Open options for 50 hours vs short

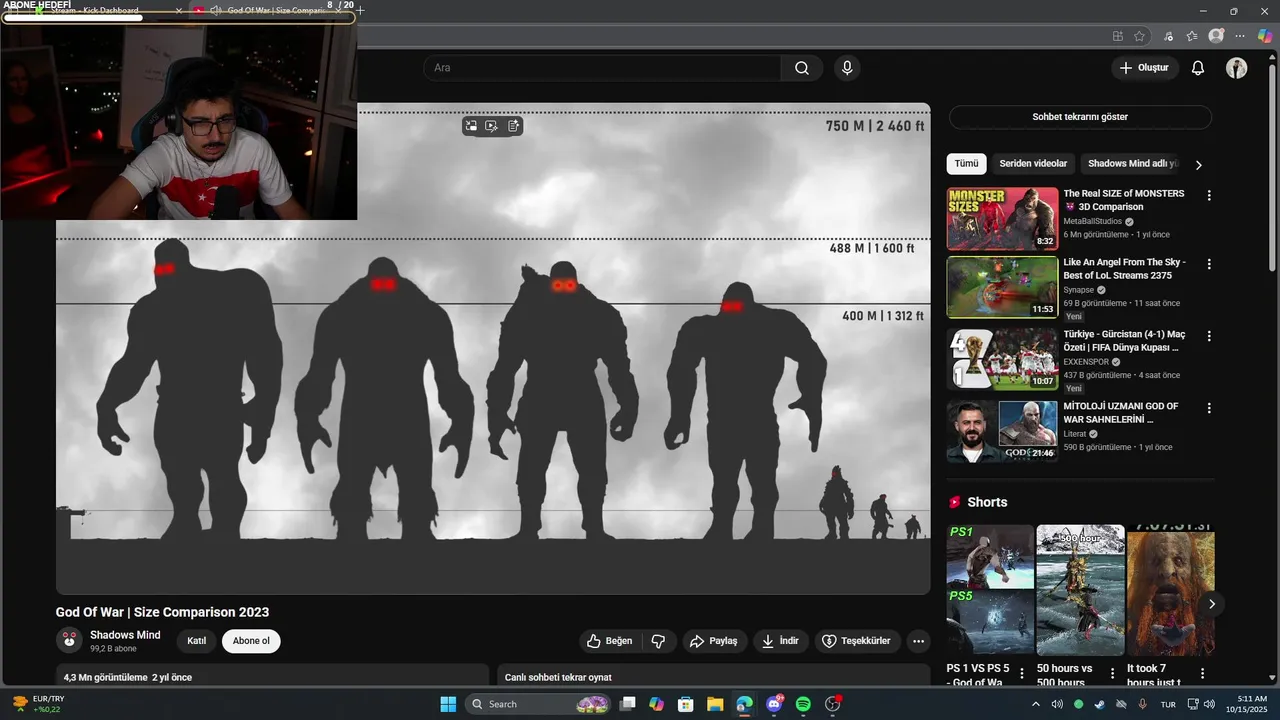[x=1112, y=674]
